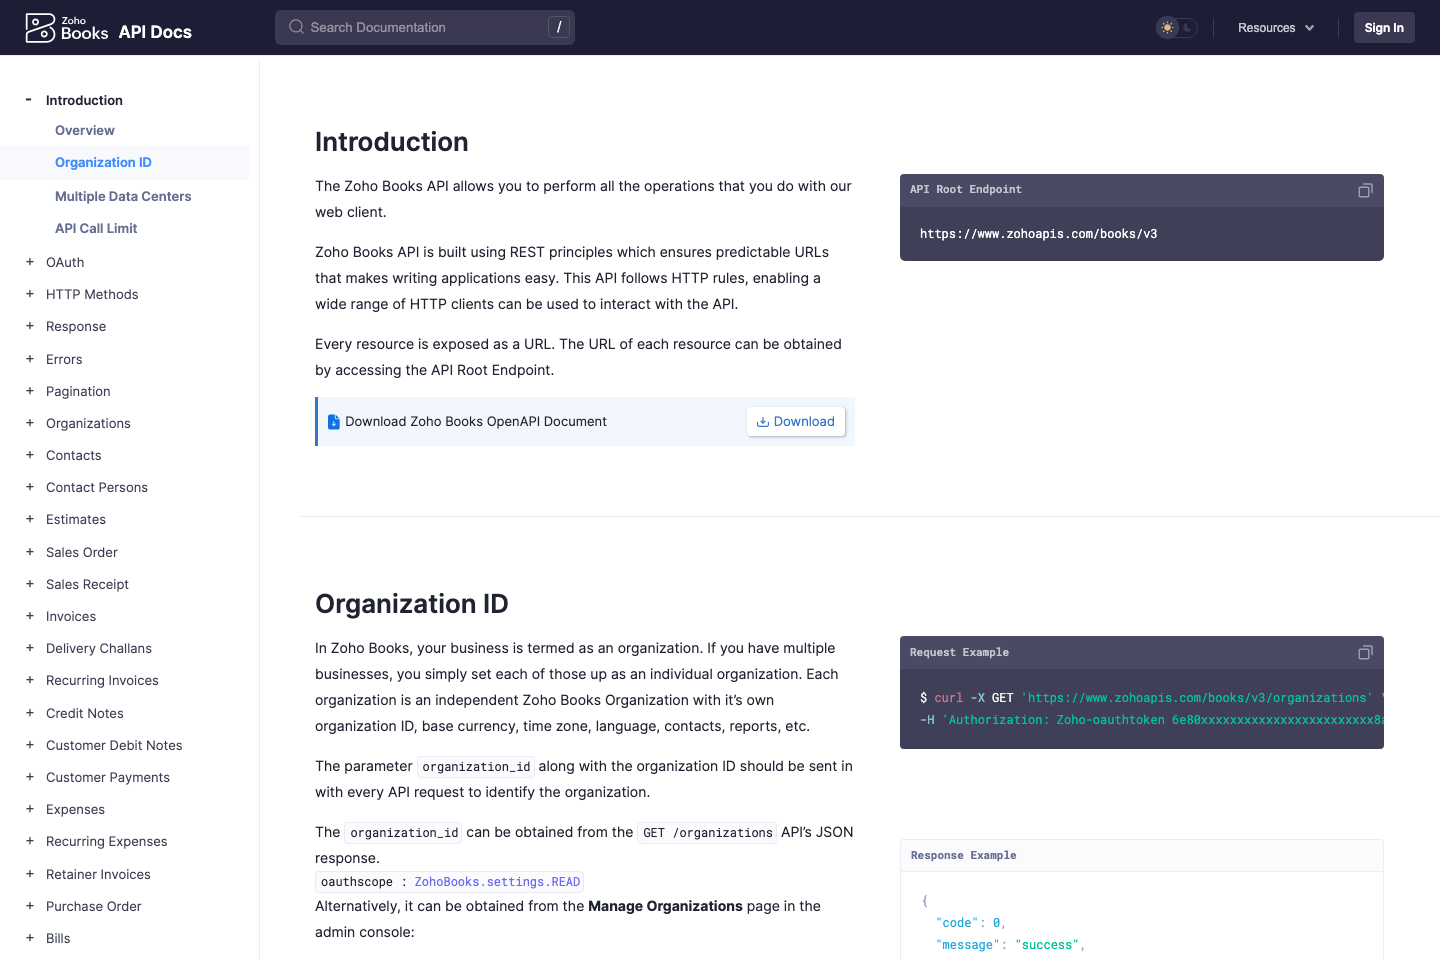Click the search magnifier icon
The image size is (1440, 960).
coord(296,27)
